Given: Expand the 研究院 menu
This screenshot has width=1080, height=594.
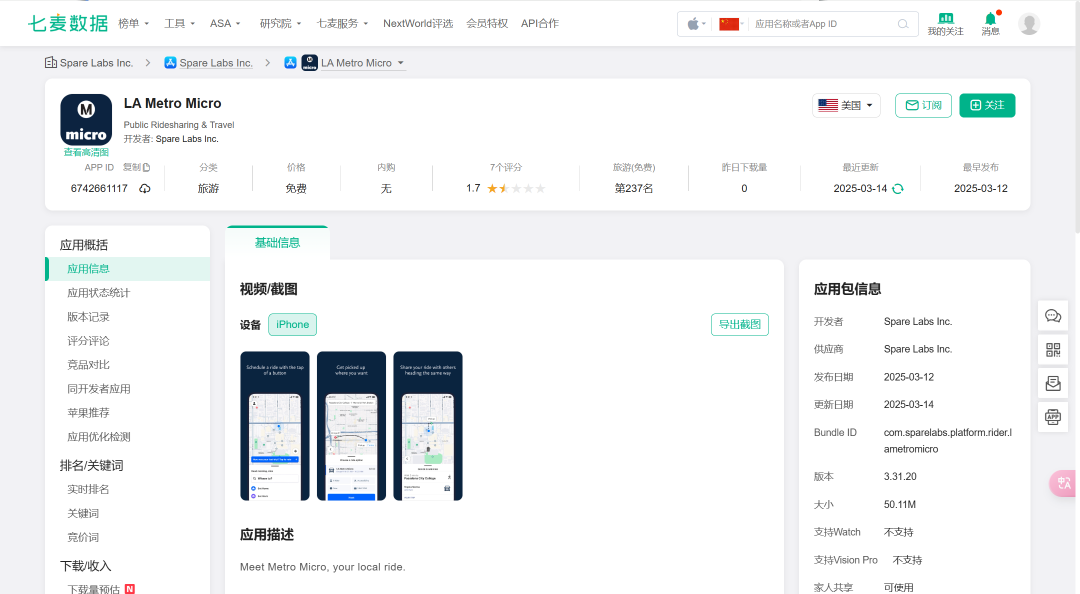Looking at the screenshot, I should click(x=280, y=23).
